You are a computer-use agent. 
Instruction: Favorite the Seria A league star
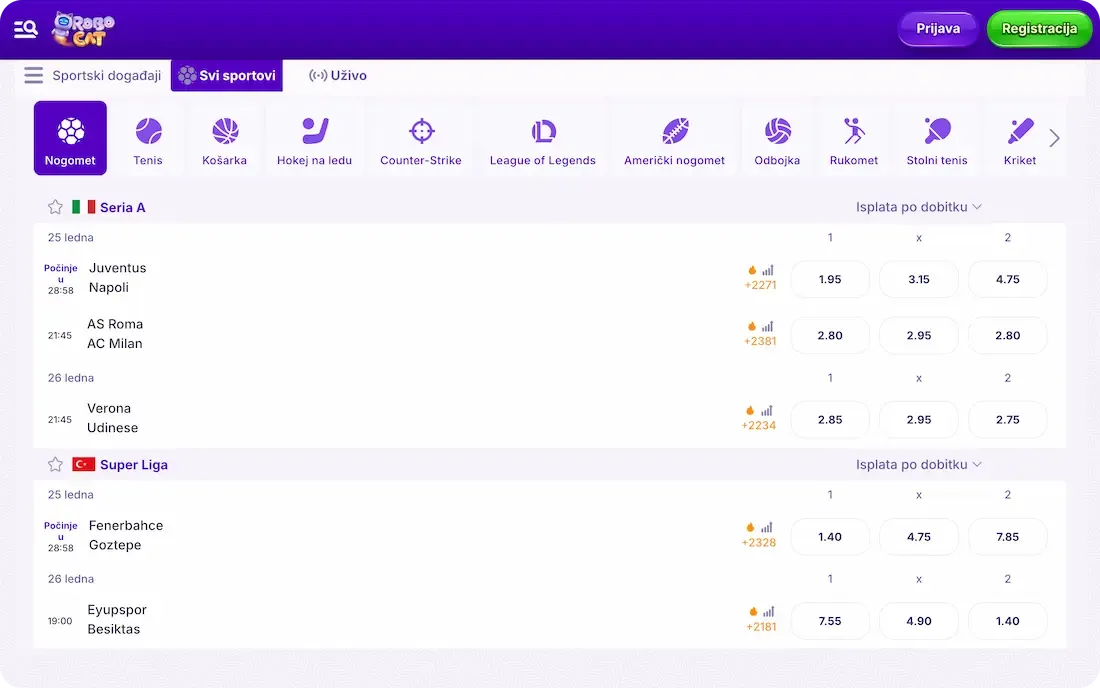click(56, 207)
